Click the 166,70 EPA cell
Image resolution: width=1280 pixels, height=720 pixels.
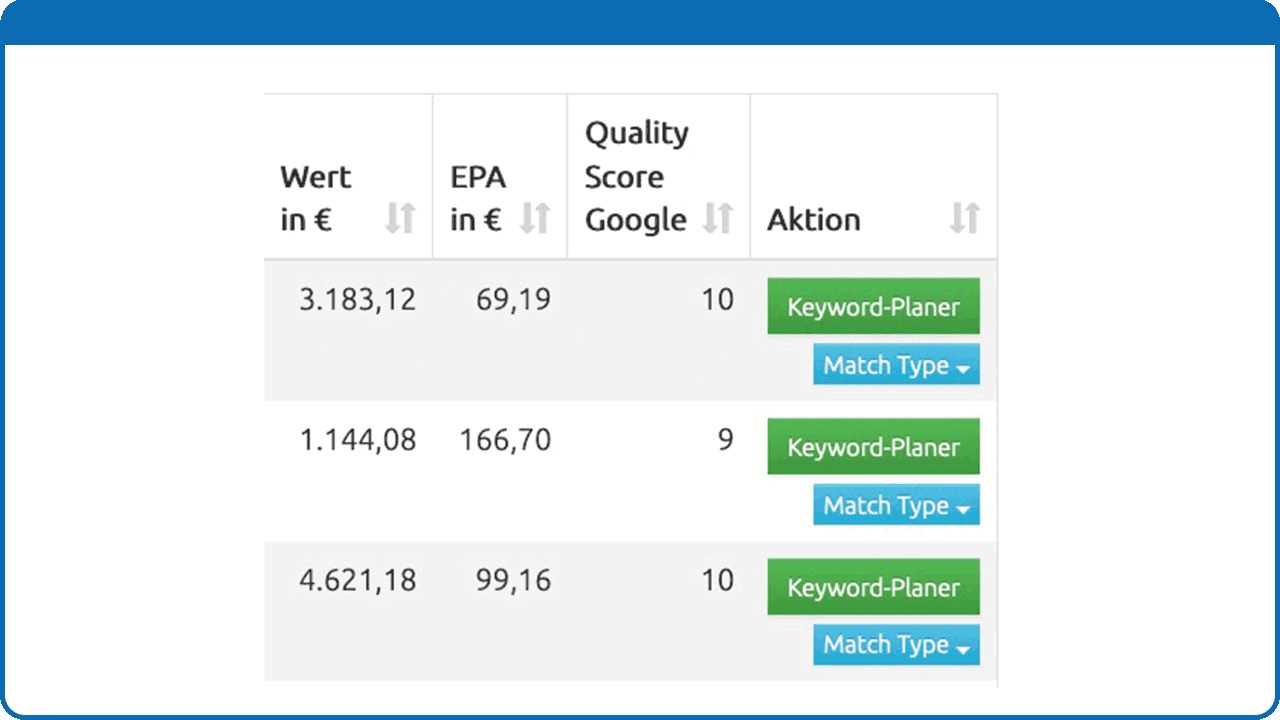pos(505,440)
